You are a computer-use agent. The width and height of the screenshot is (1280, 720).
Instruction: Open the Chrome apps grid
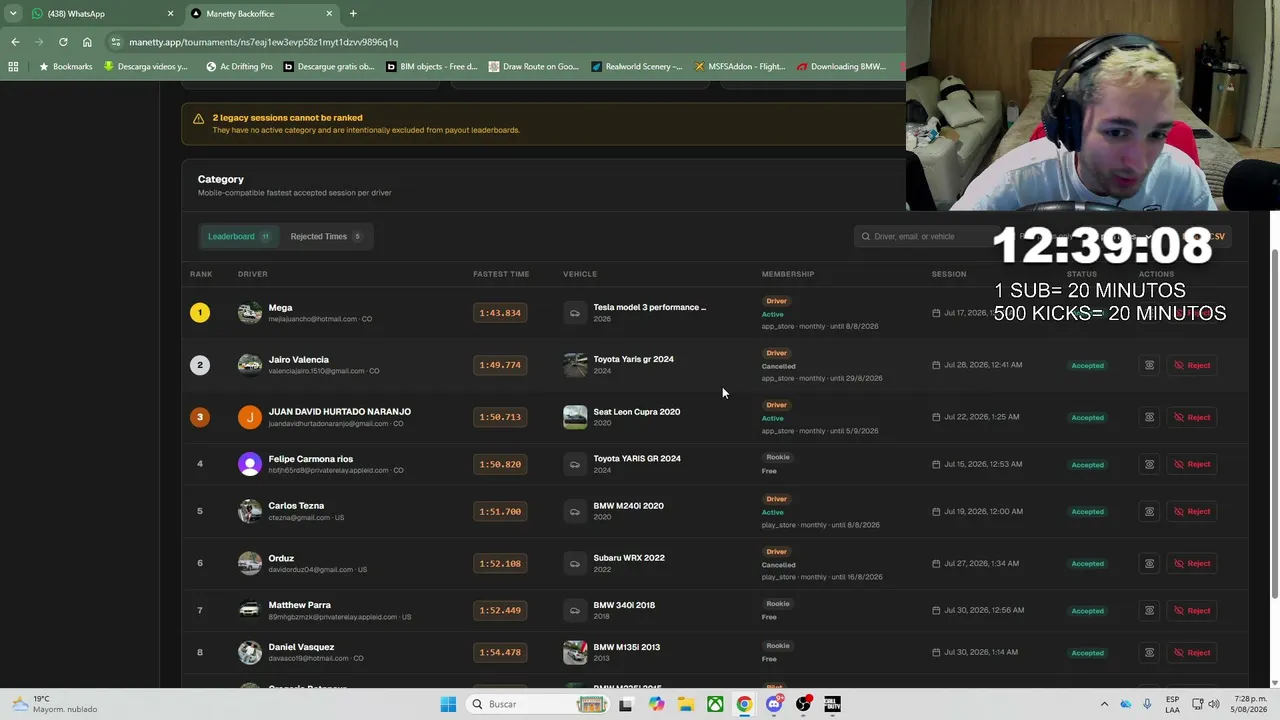tap(13, 67)
